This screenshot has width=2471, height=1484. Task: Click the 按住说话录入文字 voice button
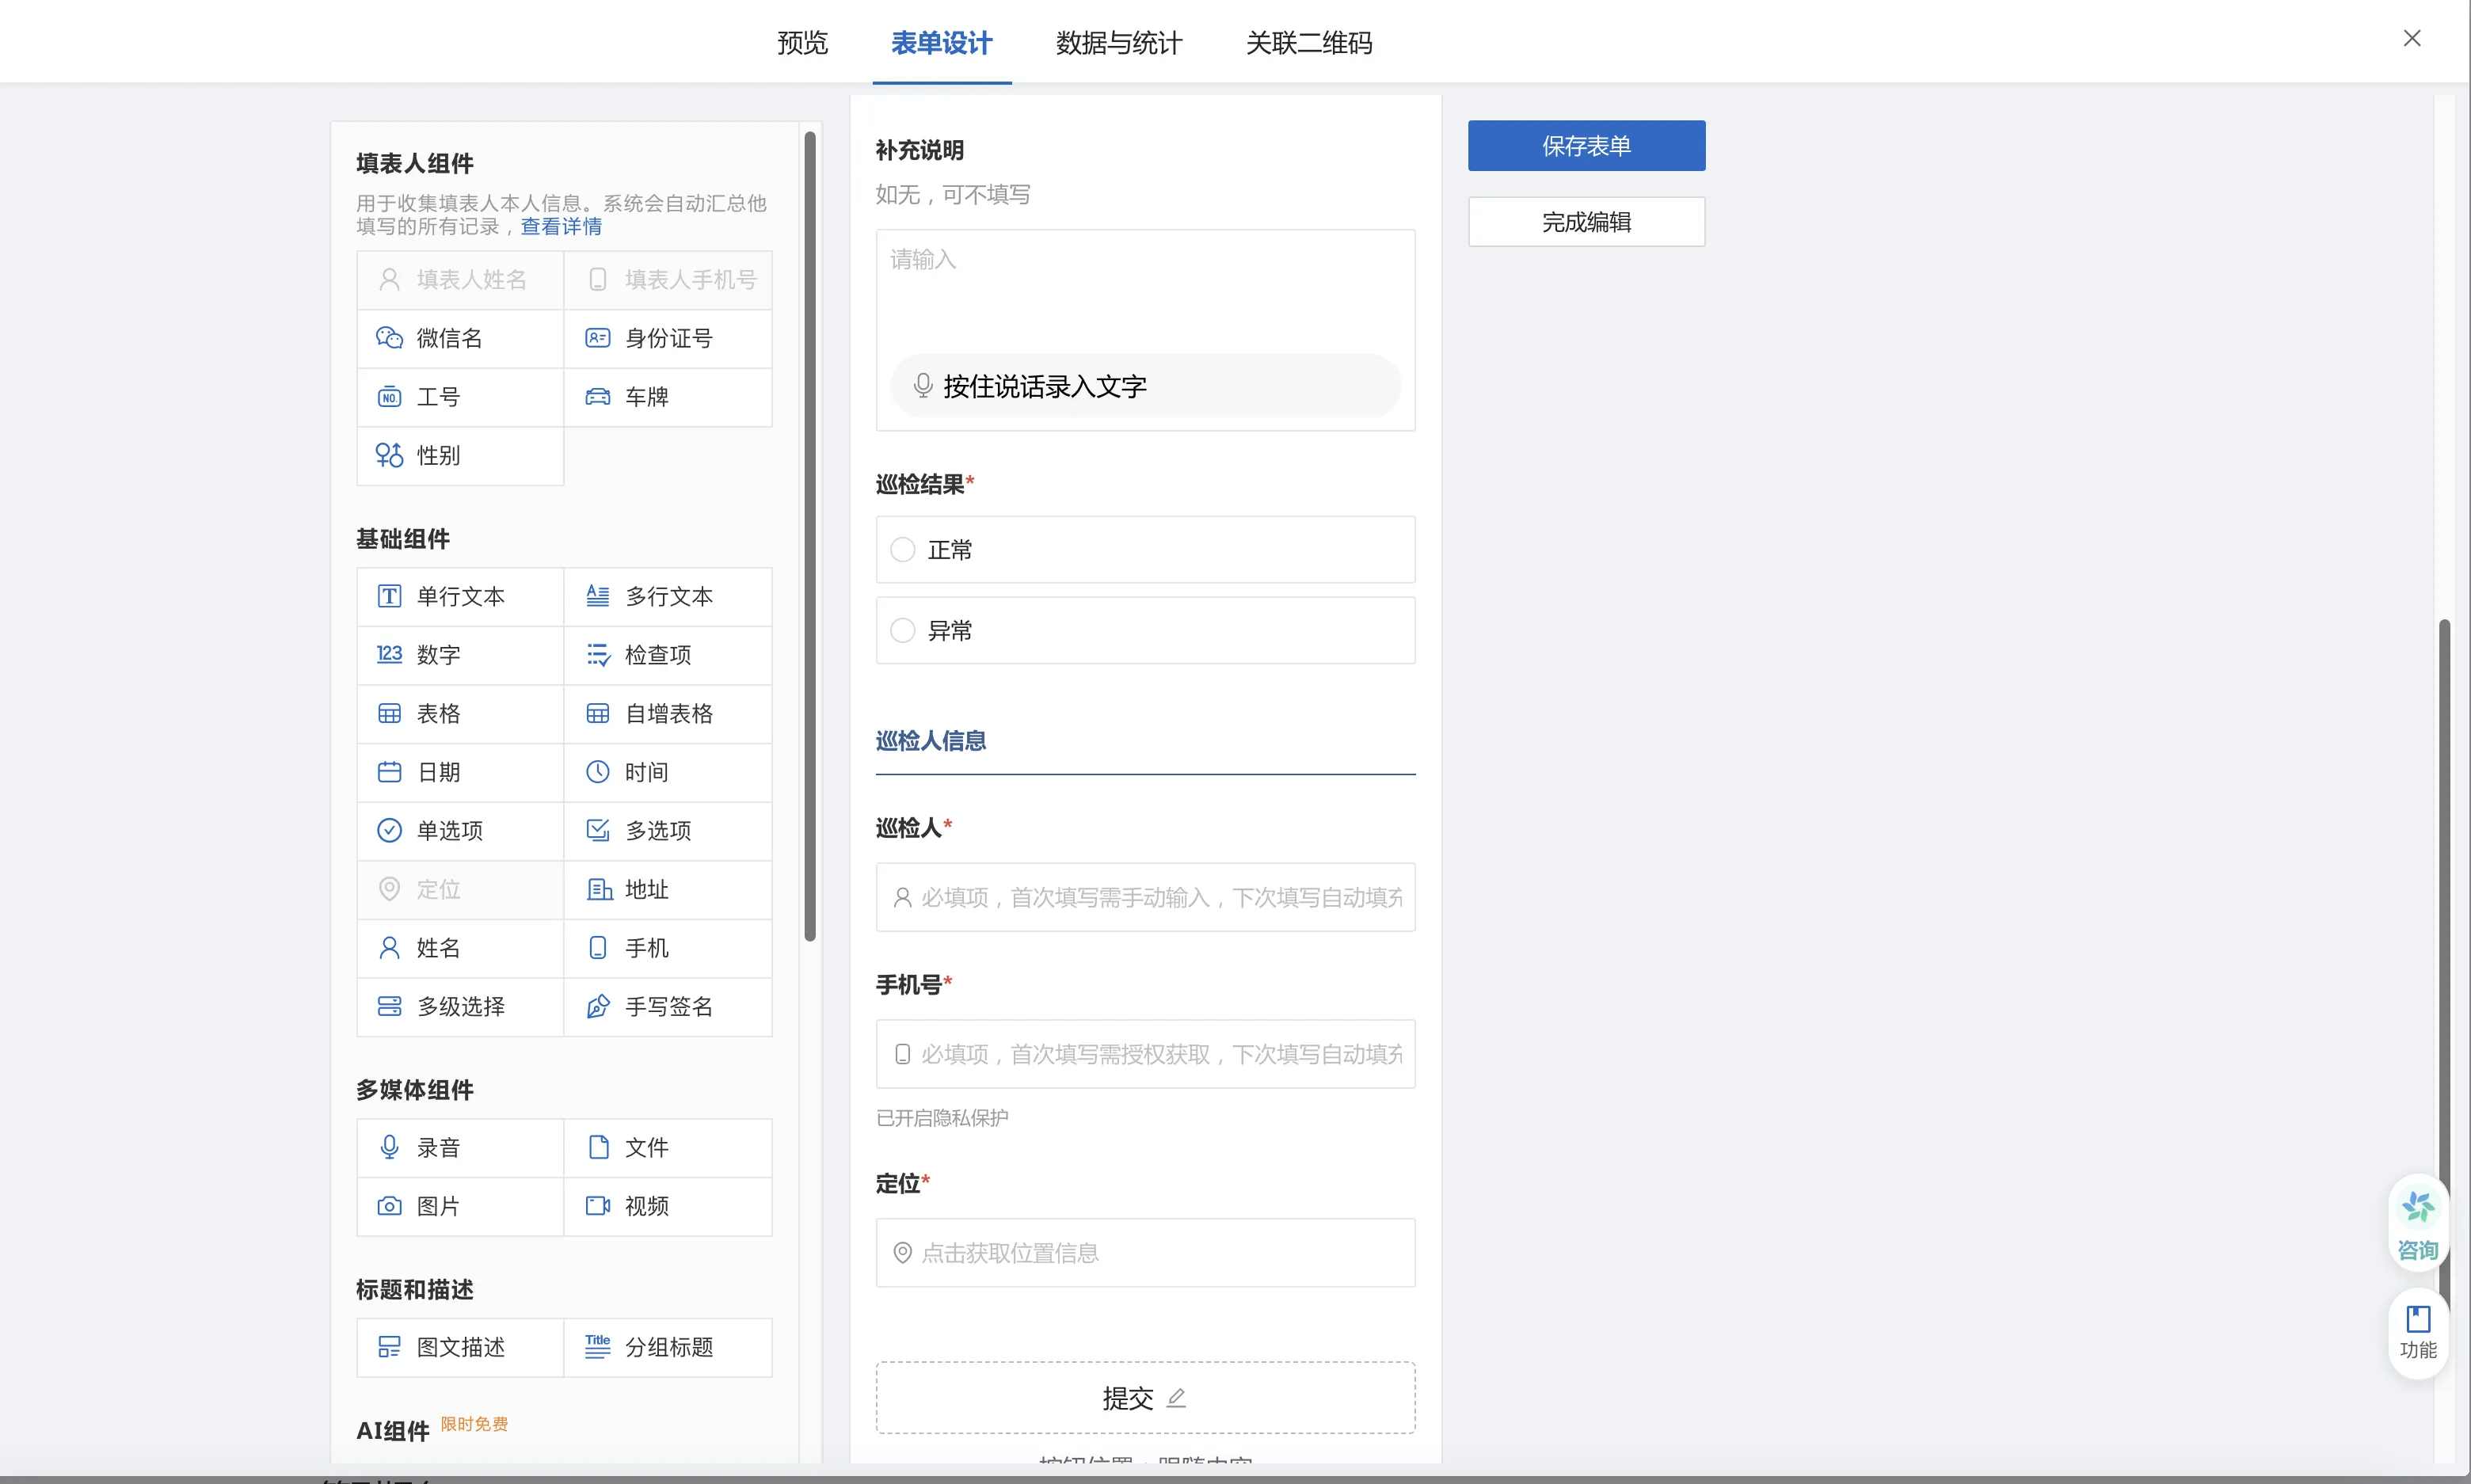pyautogui.click(x=1145, y=386)
